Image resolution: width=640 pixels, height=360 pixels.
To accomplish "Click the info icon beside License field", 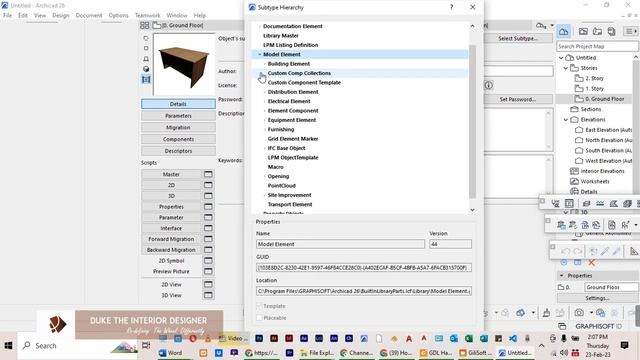I will click(489, 85).
